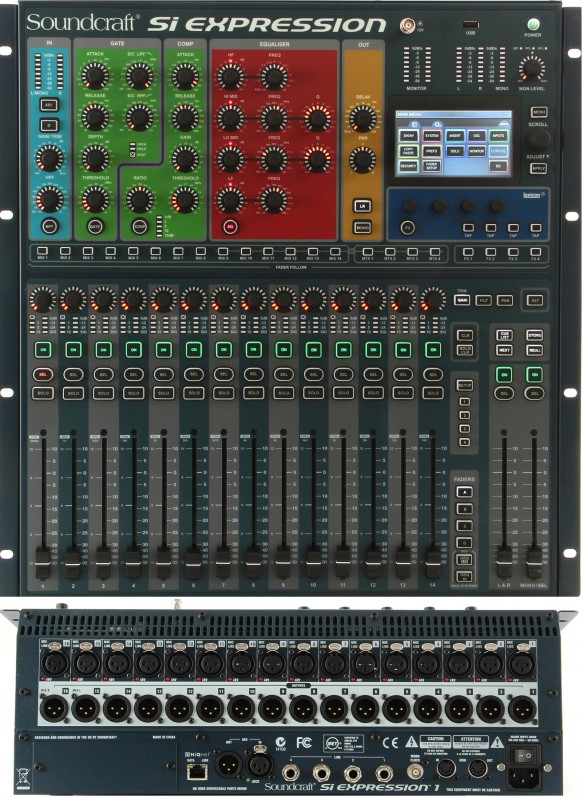Click the equaliser HF gain knob
The height and width of the screenshot is (800, 583).
tap(230, 77)
